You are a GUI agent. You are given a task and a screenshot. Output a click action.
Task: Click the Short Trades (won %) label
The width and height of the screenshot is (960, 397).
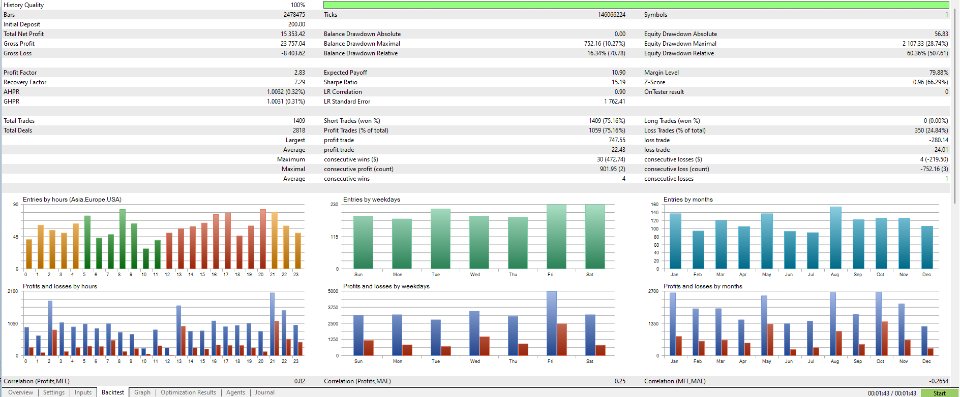[x=352, y=121]
